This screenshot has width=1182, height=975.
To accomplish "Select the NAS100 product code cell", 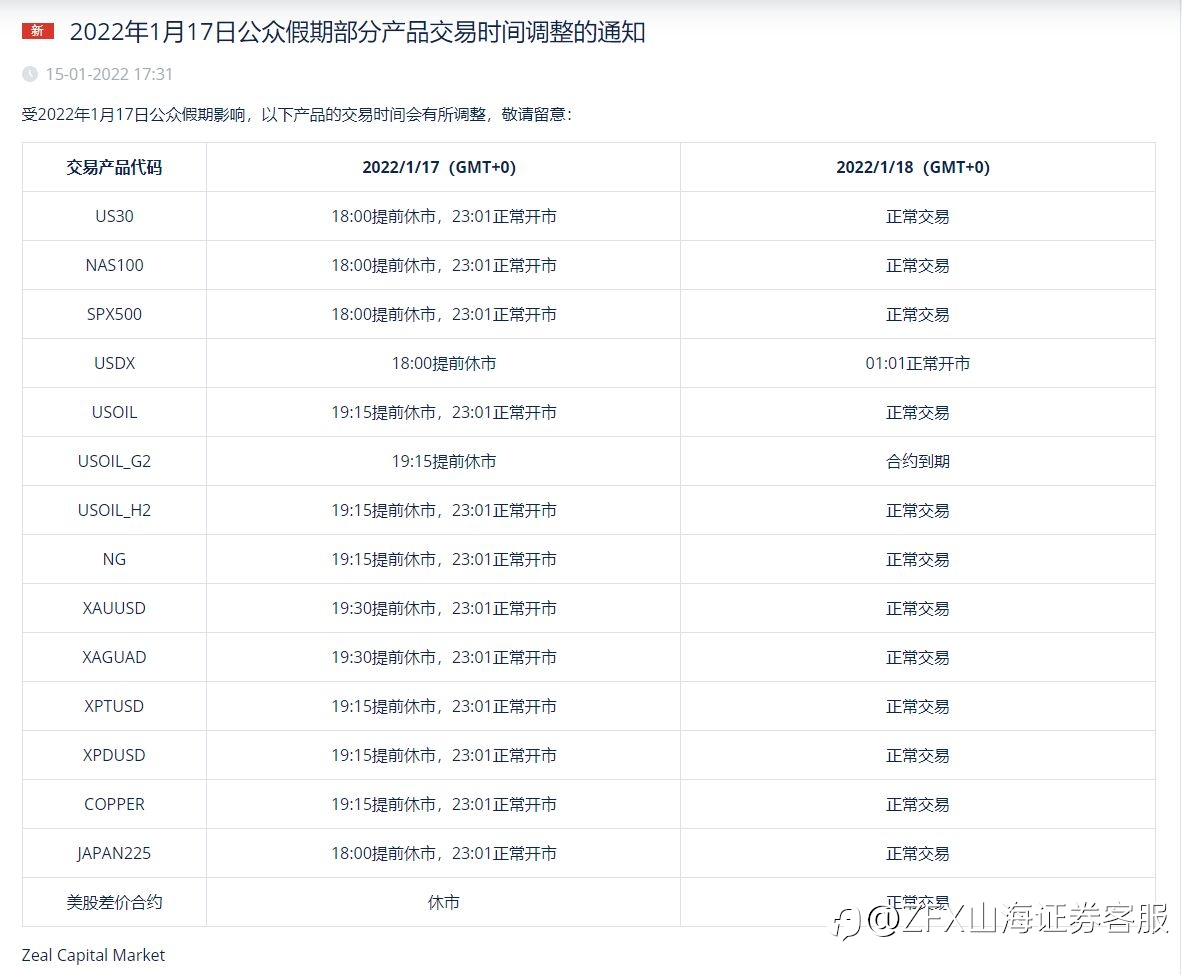I will [x=115, y=265].
